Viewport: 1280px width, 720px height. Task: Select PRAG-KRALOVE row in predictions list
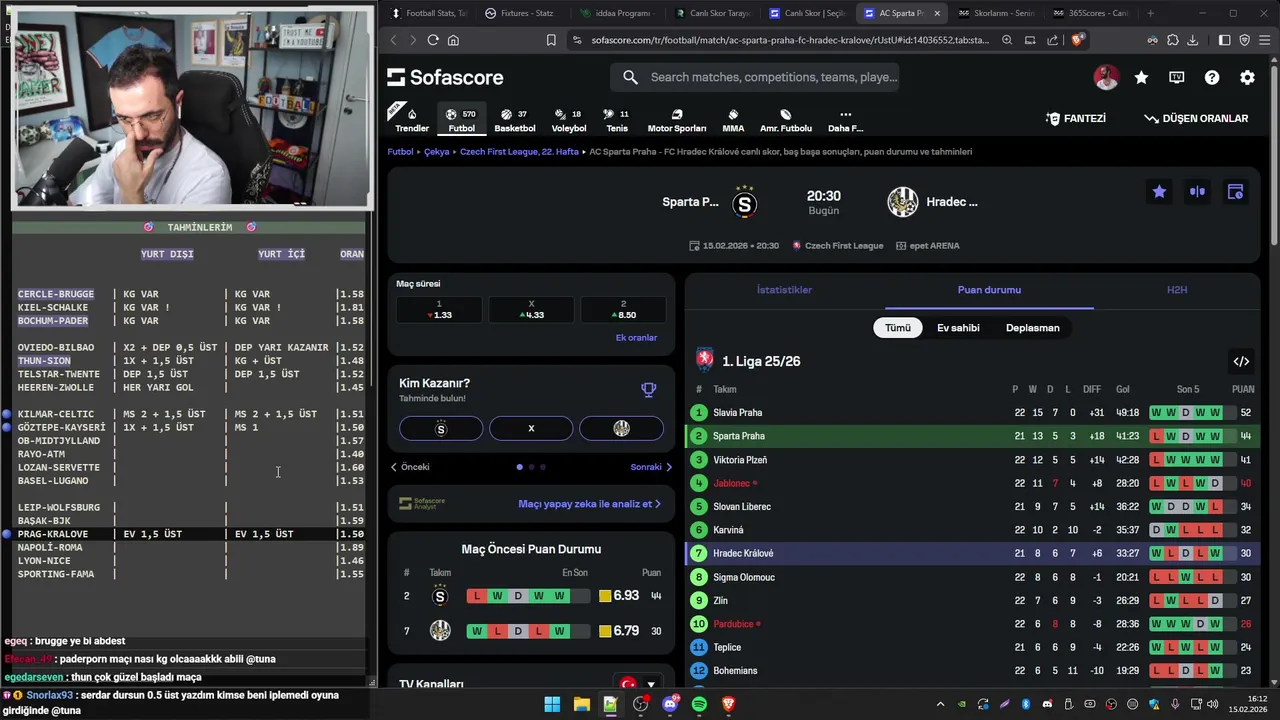coord(189,534)
